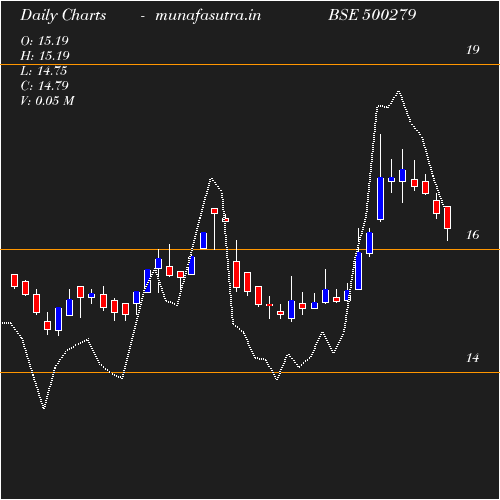This screenshot has height=500, width=500.
Task: Select the low value 'L: 14.75'
Action: (x=44, y=71)
